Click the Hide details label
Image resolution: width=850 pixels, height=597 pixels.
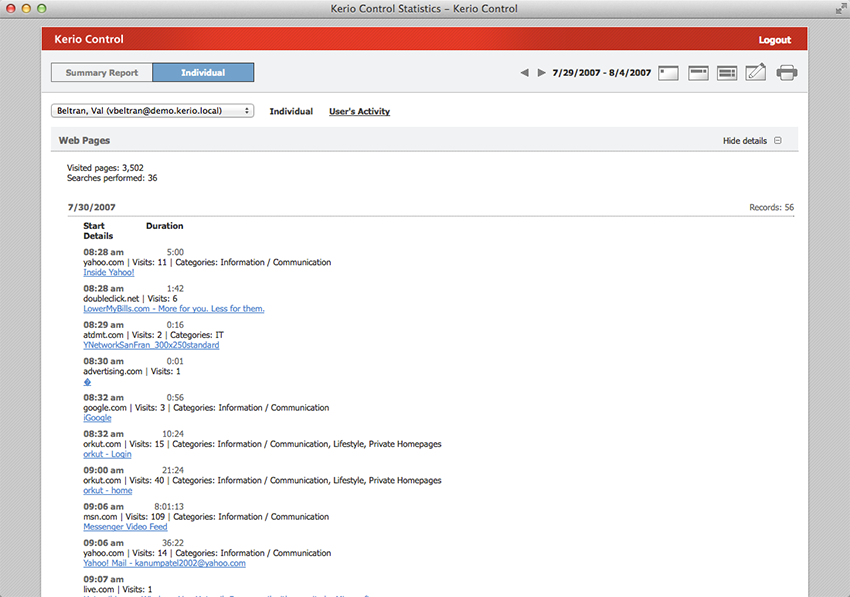coord(745,140)
